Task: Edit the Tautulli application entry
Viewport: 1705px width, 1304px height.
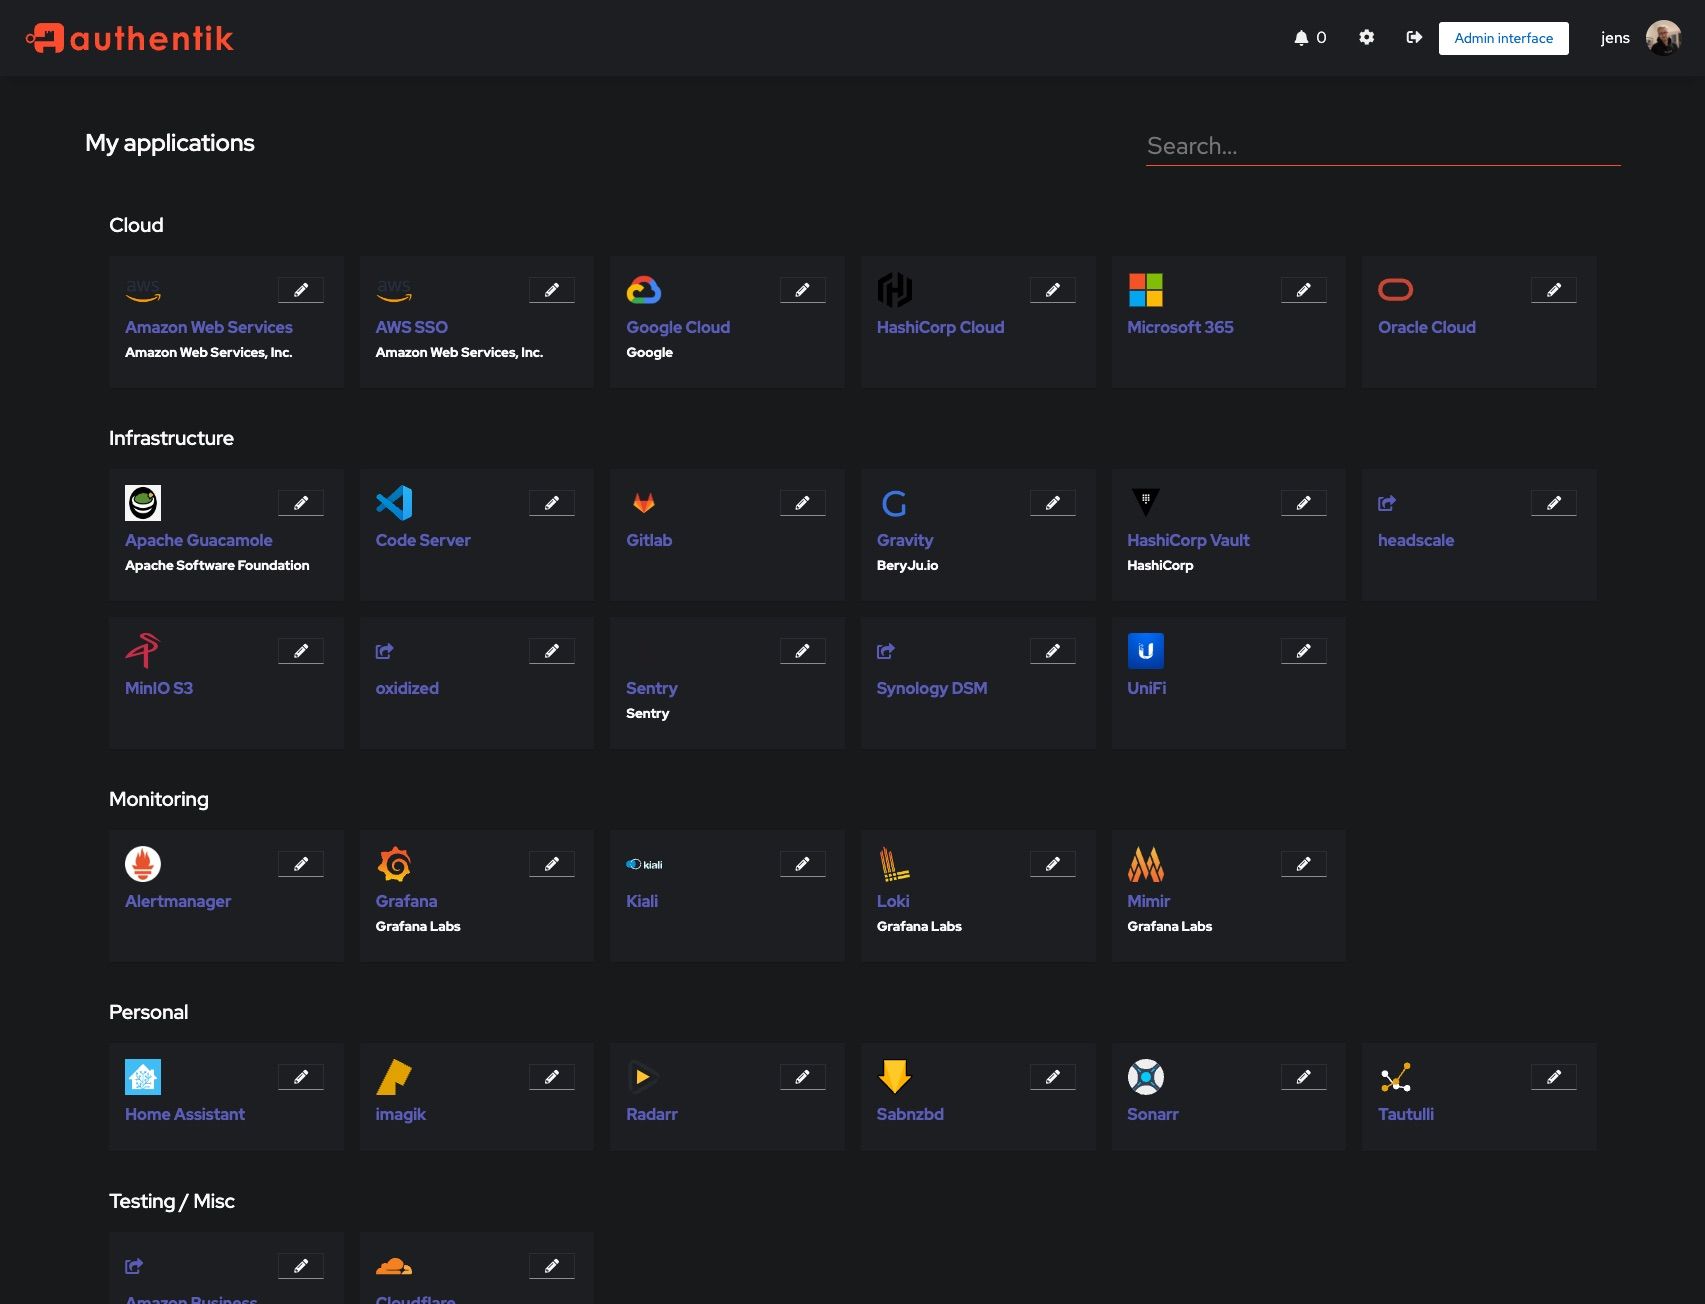Action: tap(1553, 1077)
